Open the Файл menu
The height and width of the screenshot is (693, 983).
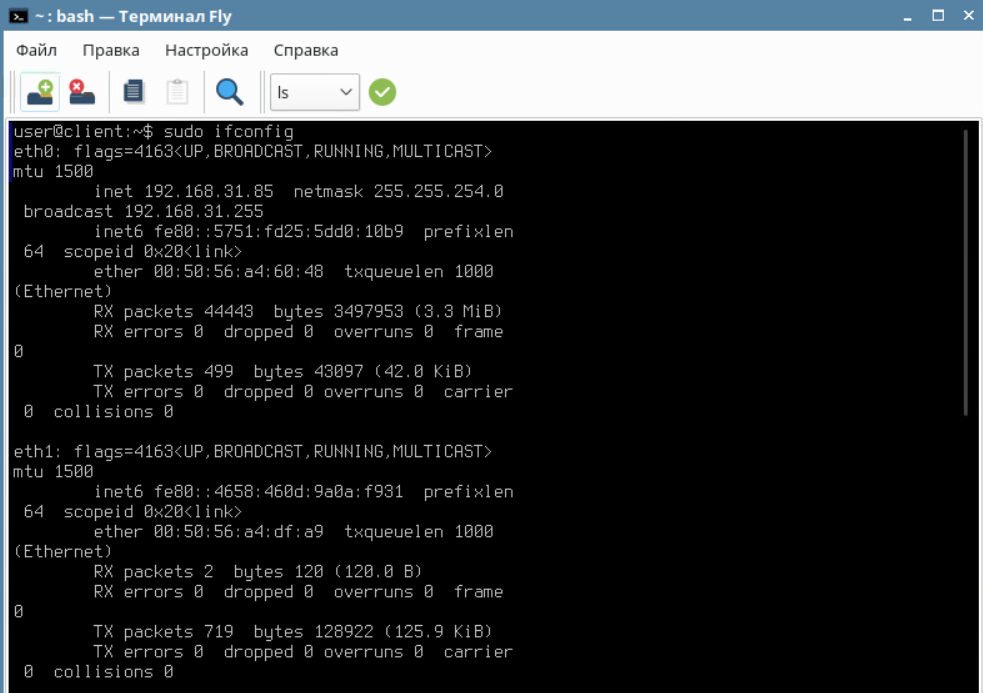36,50
